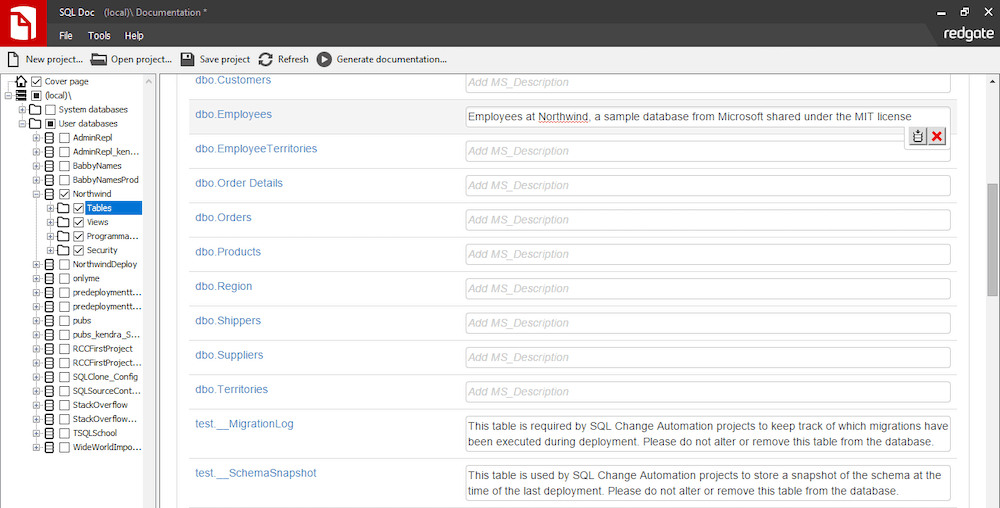Click the Open project folder icon
This screenshot has height=508, width=1000.
tap(99, 59)
